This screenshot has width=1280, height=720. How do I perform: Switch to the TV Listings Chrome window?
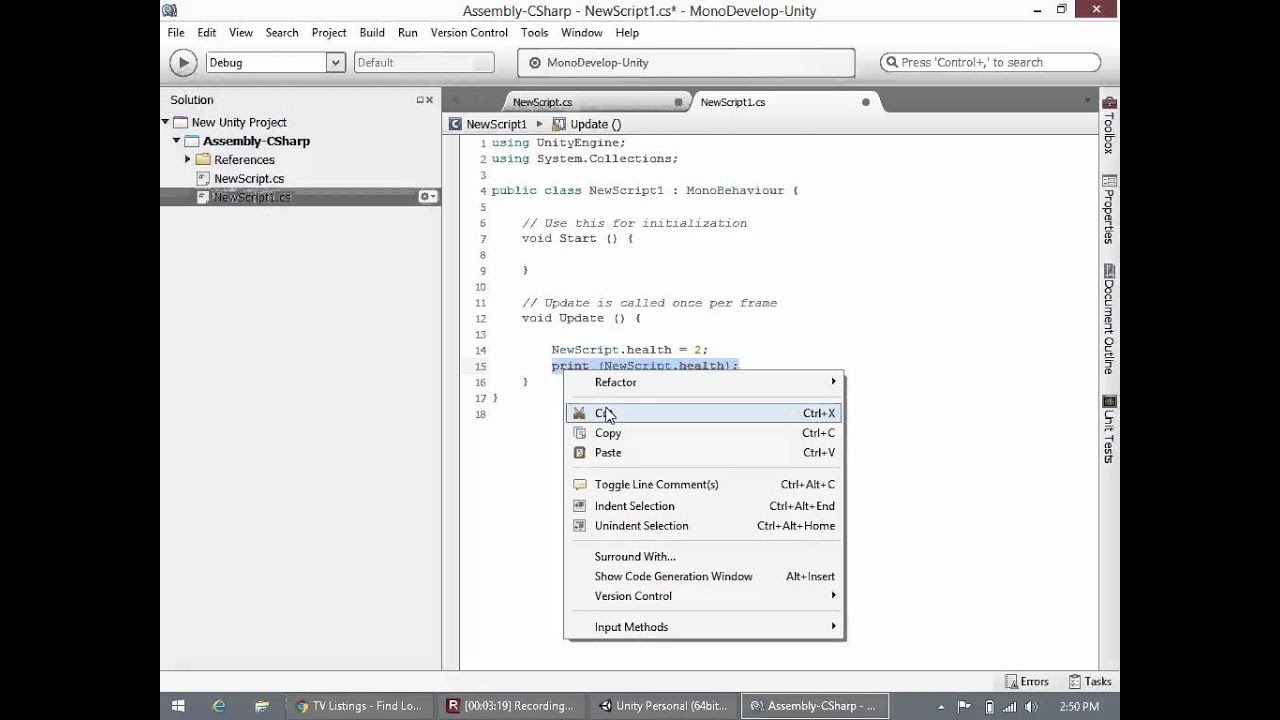359,706
